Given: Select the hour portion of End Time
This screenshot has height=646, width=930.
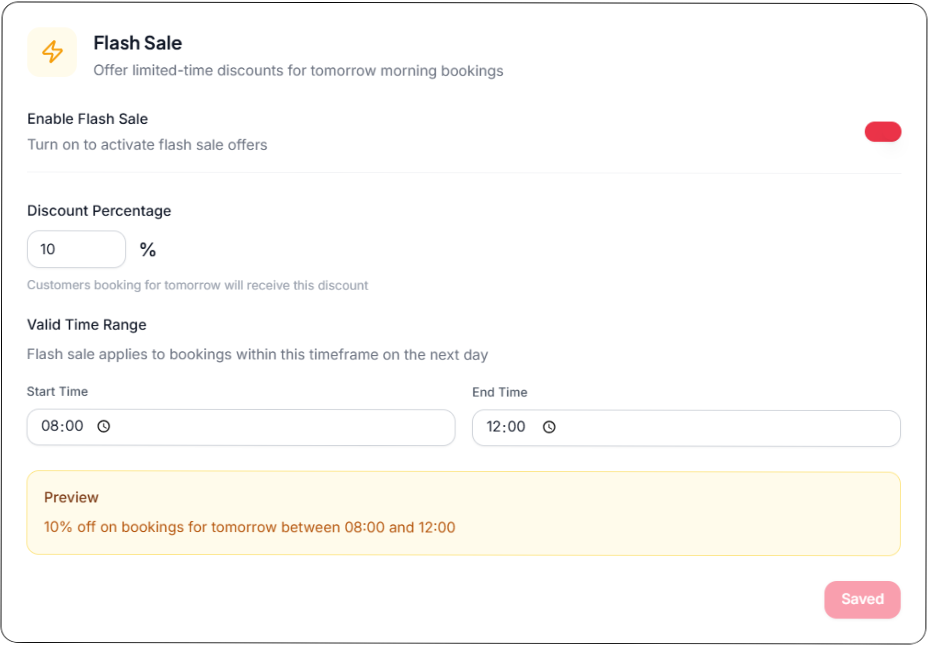Looking at the screenshot, I should pos(495,427).
